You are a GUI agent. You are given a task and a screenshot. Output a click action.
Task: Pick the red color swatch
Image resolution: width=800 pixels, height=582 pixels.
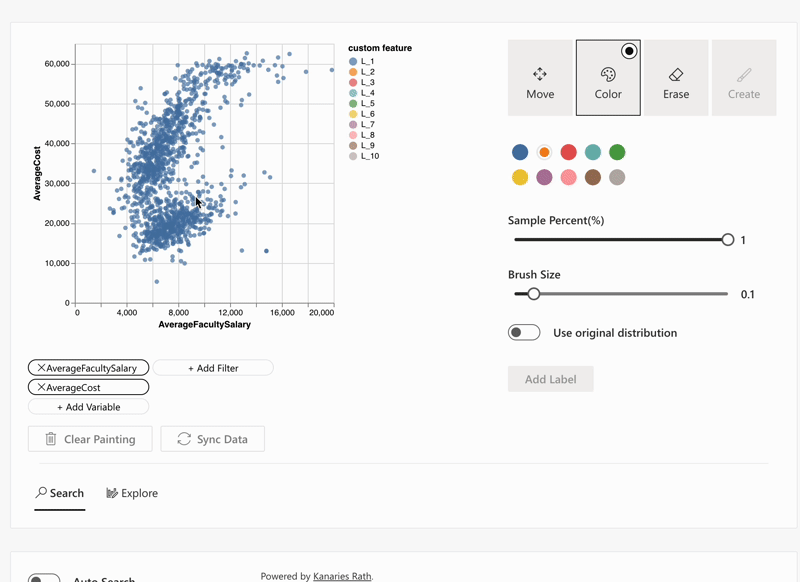click(568, 152)
